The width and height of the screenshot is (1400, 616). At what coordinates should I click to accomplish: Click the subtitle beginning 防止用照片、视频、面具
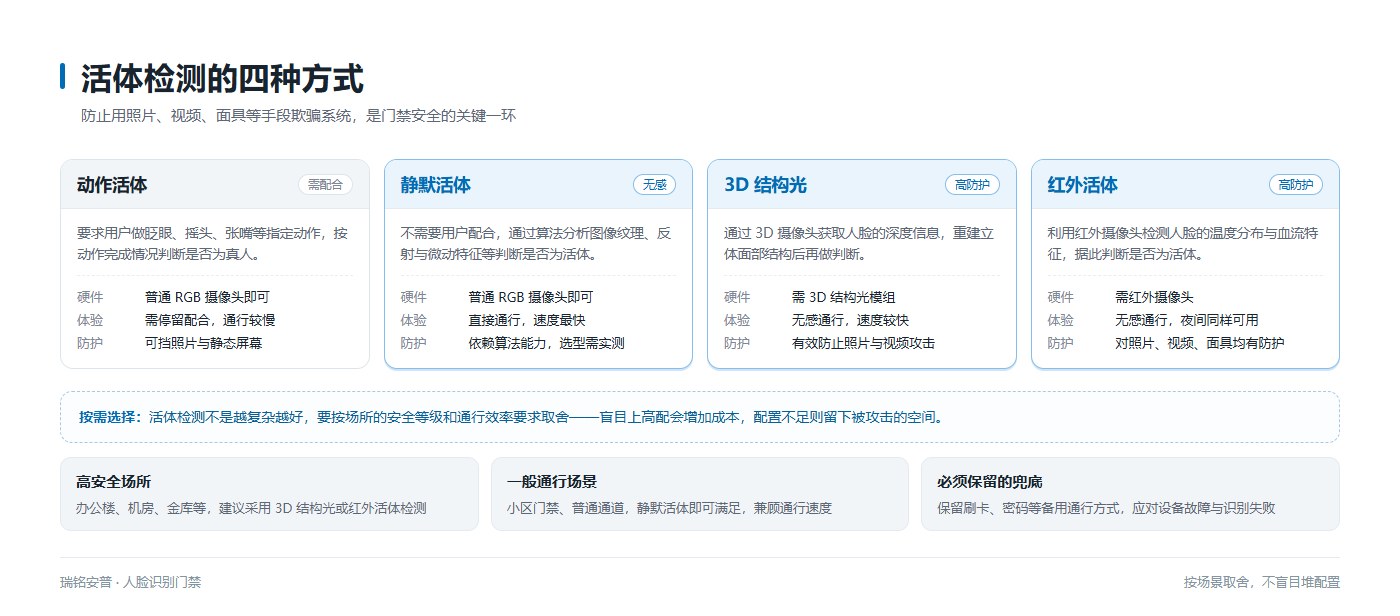point(298,116)
